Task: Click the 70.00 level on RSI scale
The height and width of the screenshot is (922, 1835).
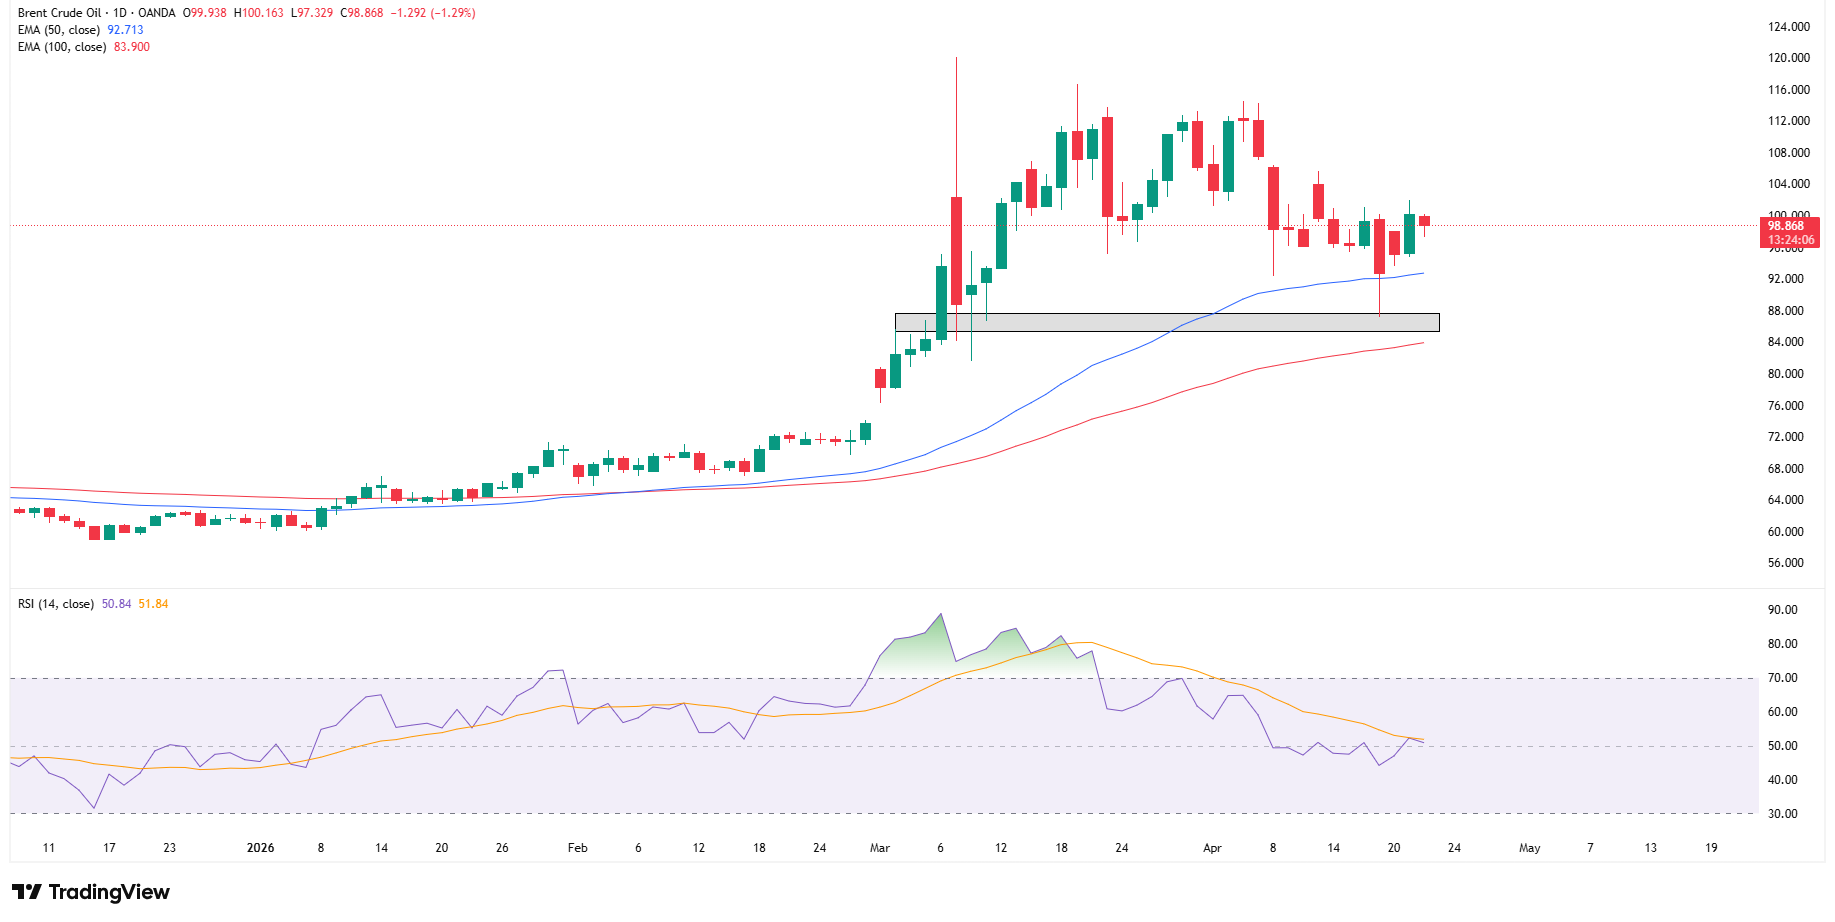Action: coord(1782,678)
